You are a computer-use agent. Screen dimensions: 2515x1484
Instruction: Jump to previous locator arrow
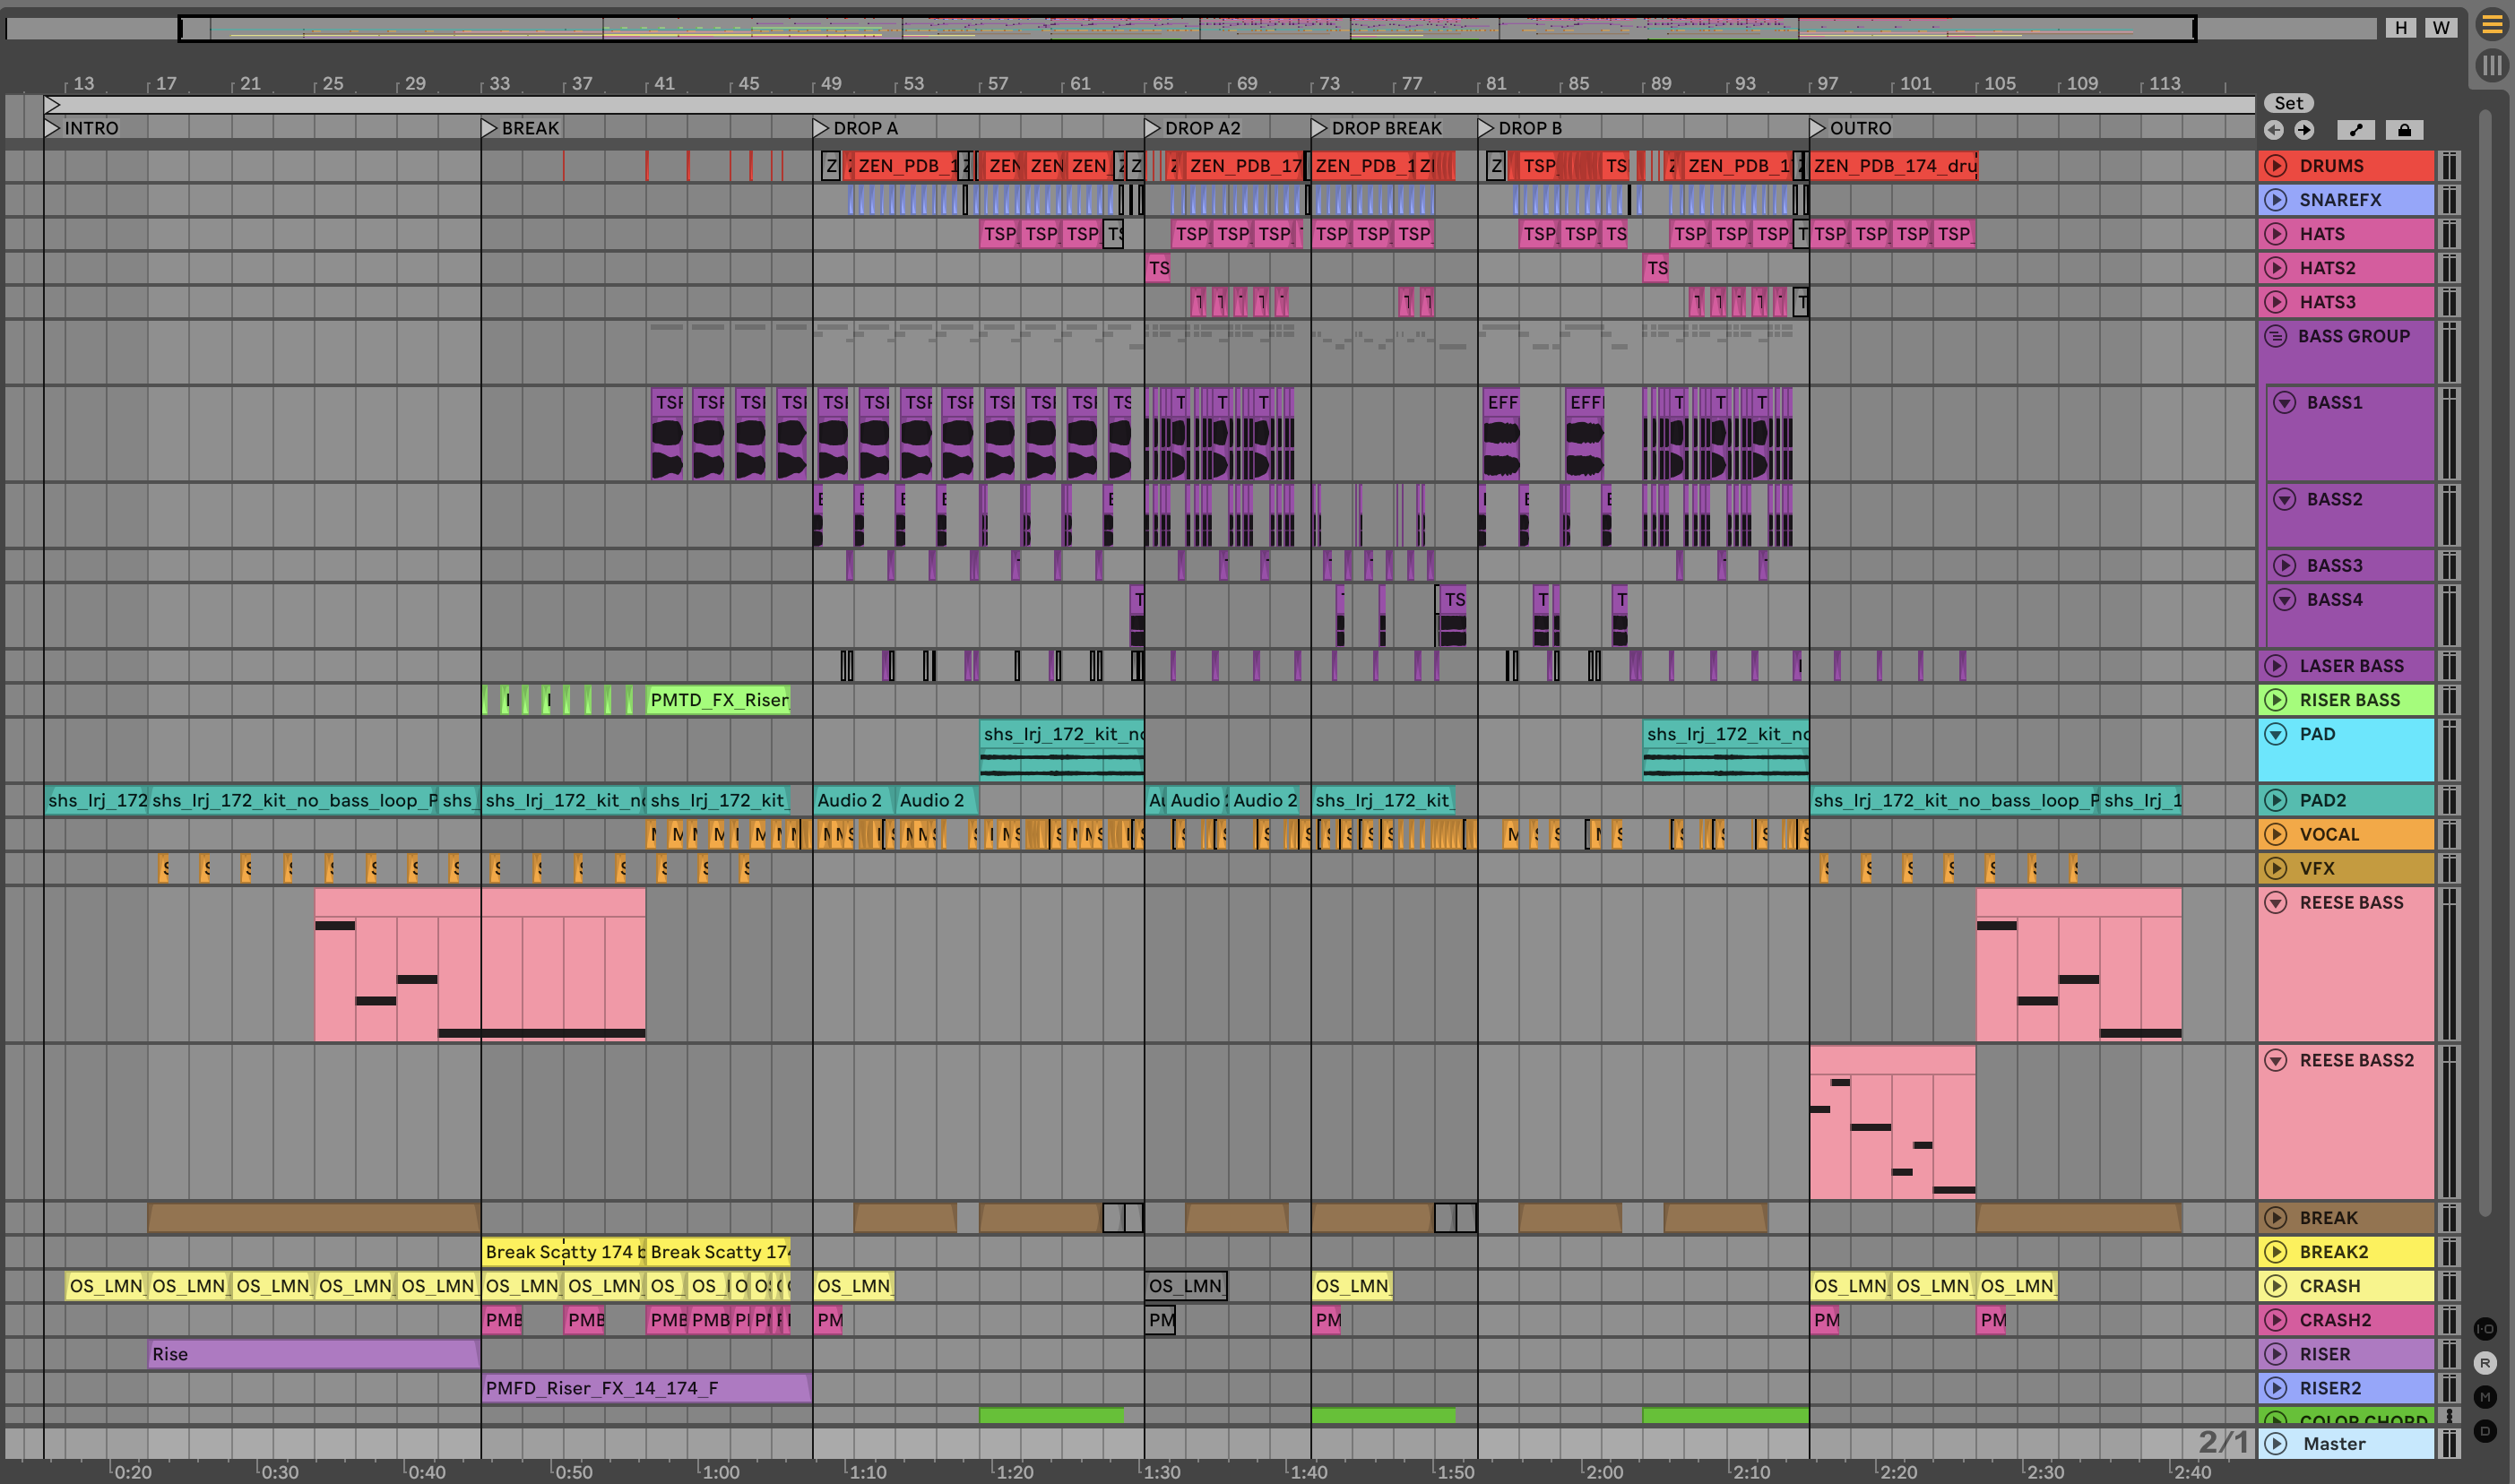coord(2274,130)
